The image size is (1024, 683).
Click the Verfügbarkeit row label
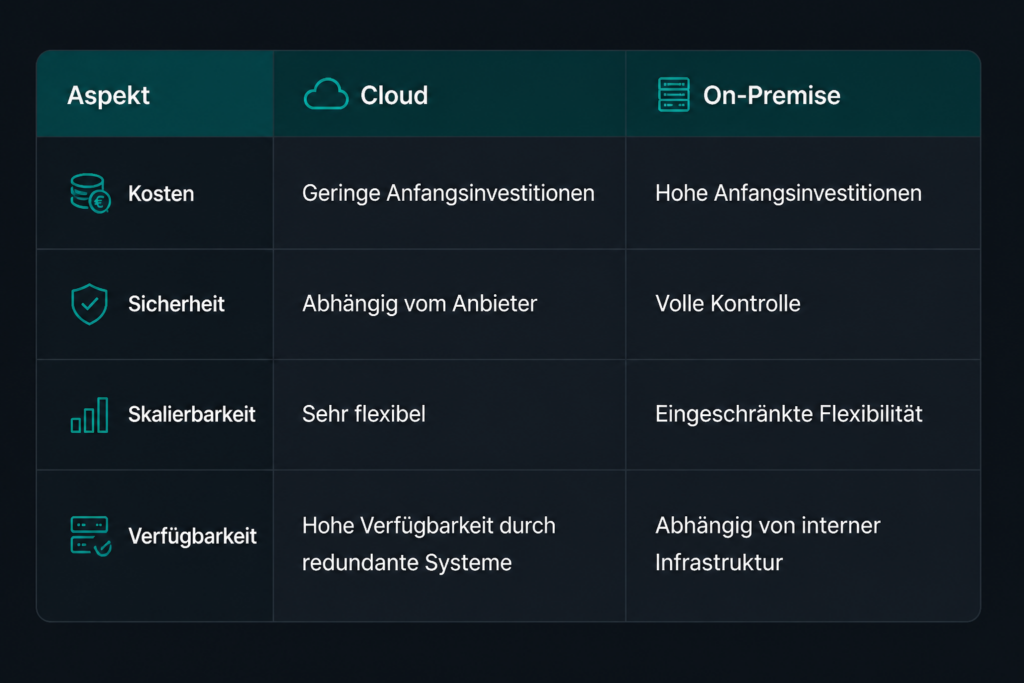pos(192,536)
